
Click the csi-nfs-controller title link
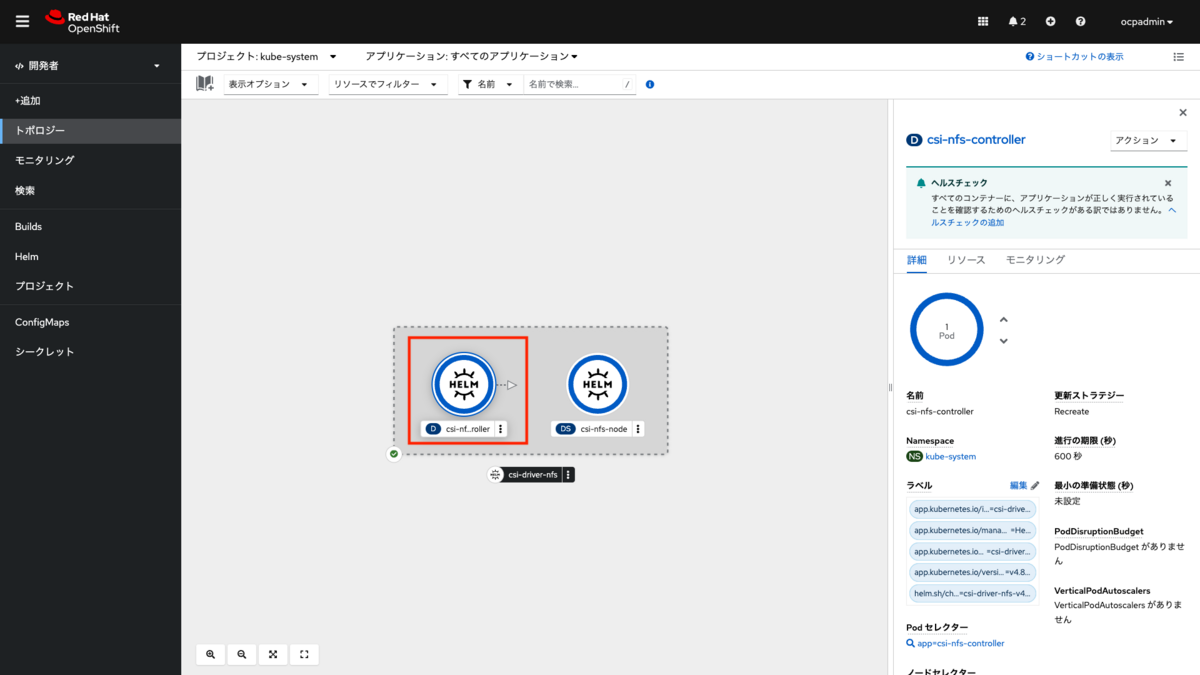tap(975, 140)
